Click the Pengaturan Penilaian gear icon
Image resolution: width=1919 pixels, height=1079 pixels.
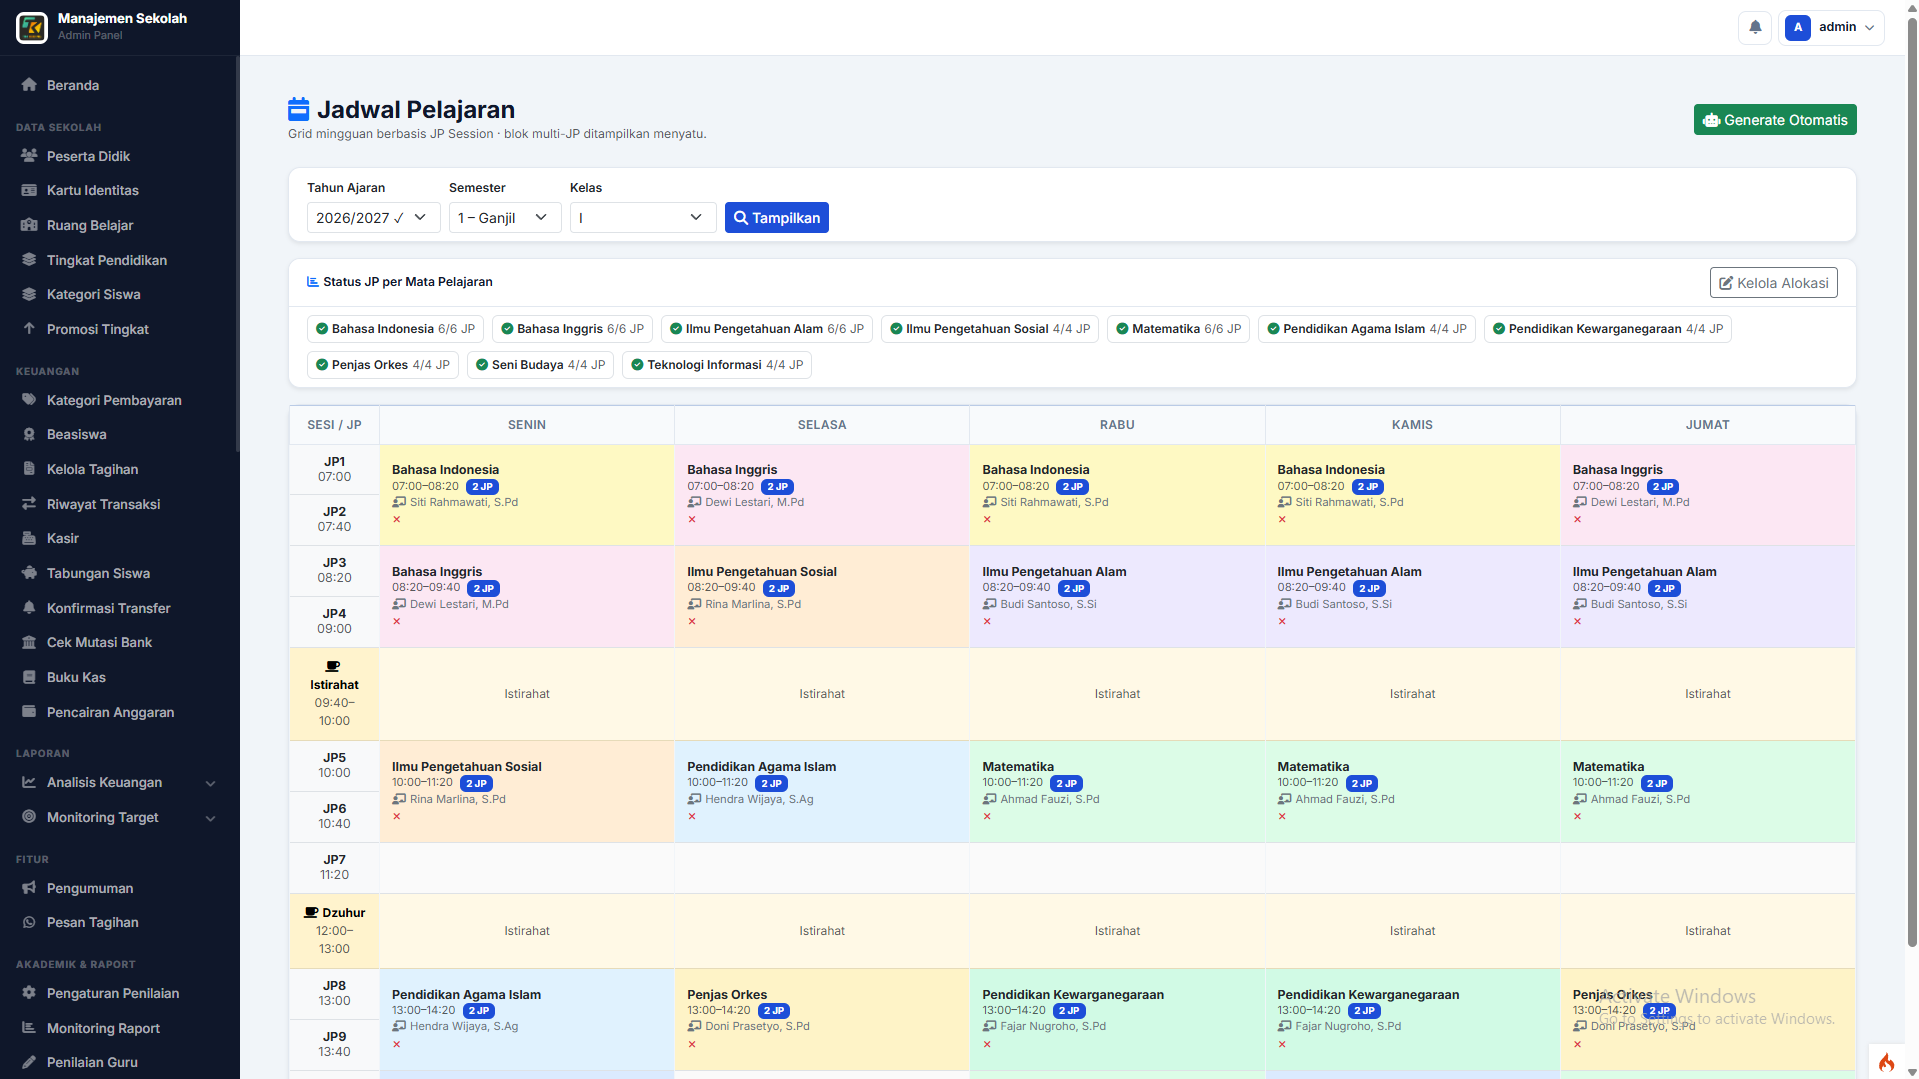point(29,993)
